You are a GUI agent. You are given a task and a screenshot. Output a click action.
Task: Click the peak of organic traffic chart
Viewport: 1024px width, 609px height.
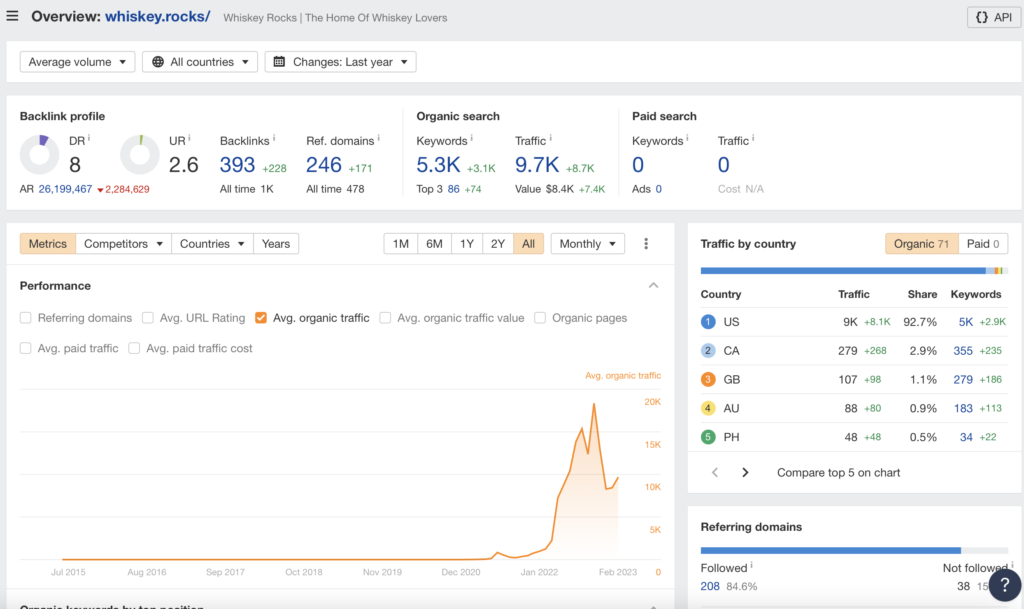coord(594,404)
